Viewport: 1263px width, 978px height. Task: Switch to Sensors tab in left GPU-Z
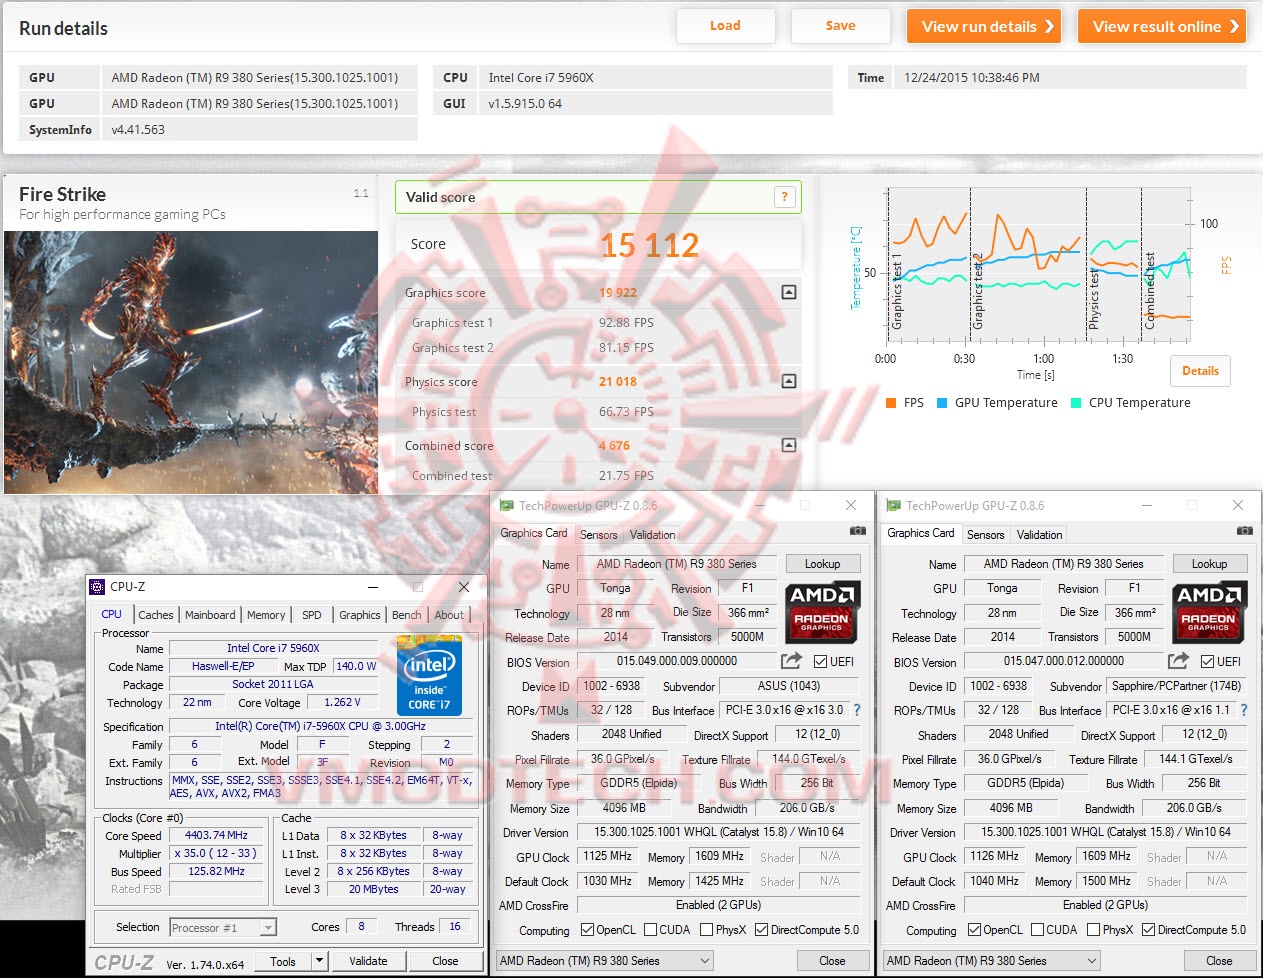click(599, 535)
